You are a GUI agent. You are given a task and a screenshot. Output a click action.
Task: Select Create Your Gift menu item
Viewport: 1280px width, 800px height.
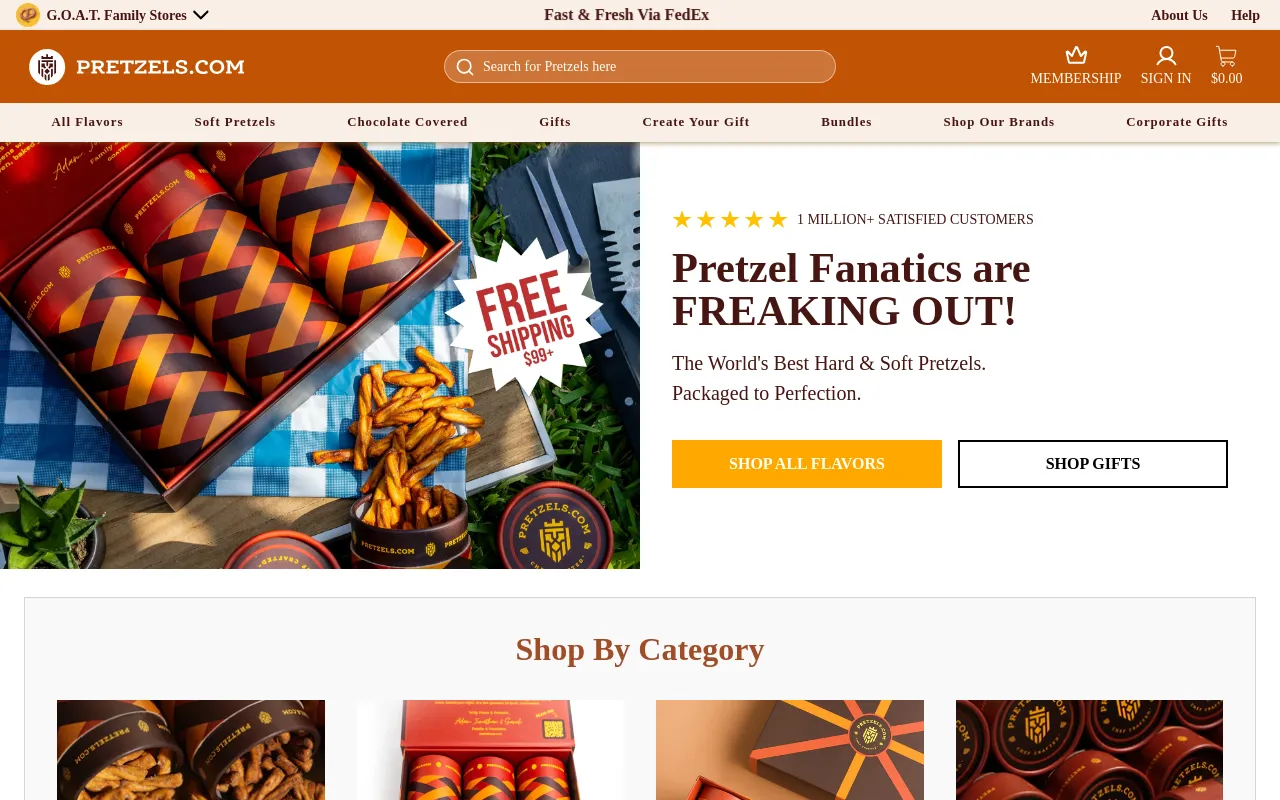[696, 122]
